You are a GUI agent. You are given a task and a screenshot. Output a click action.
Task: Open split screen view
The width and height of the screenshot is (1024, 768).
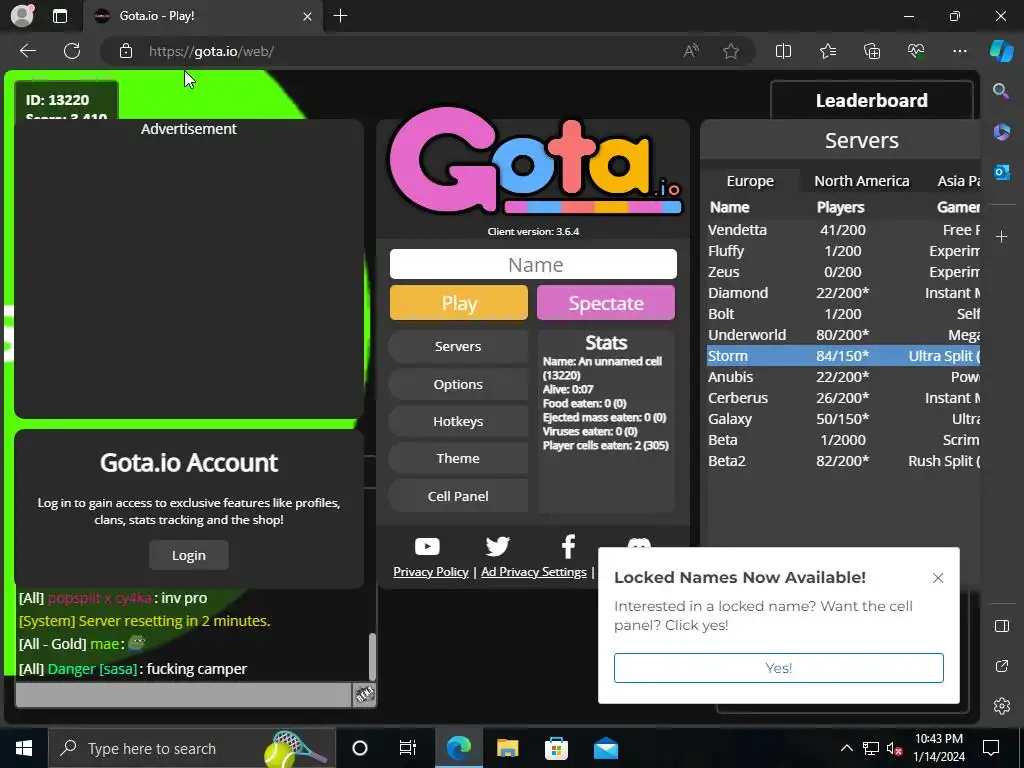pos(783,51)
